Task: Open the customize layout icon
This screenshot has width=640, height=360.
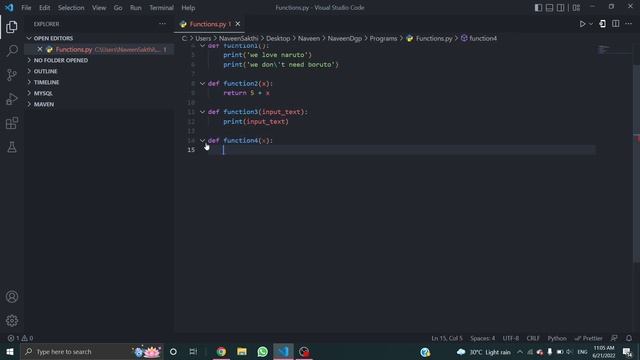Action: coord(576,8)
